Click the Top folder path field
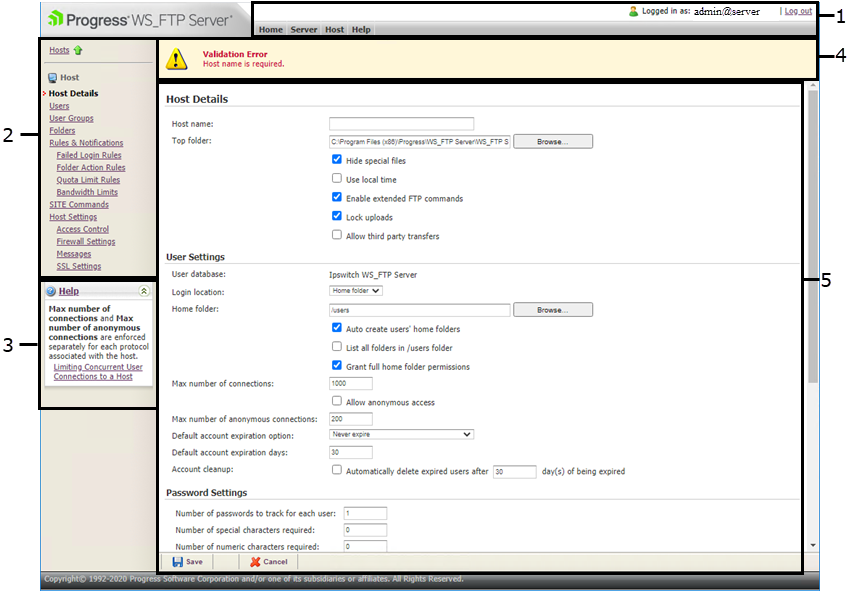 419,142
